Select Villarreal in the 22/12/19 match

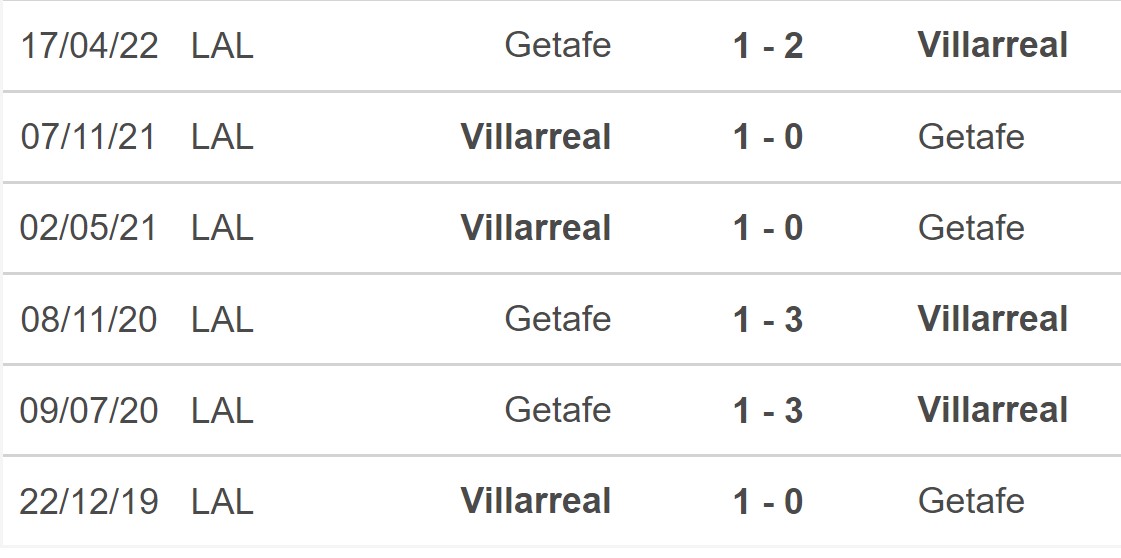pos(536,502)
